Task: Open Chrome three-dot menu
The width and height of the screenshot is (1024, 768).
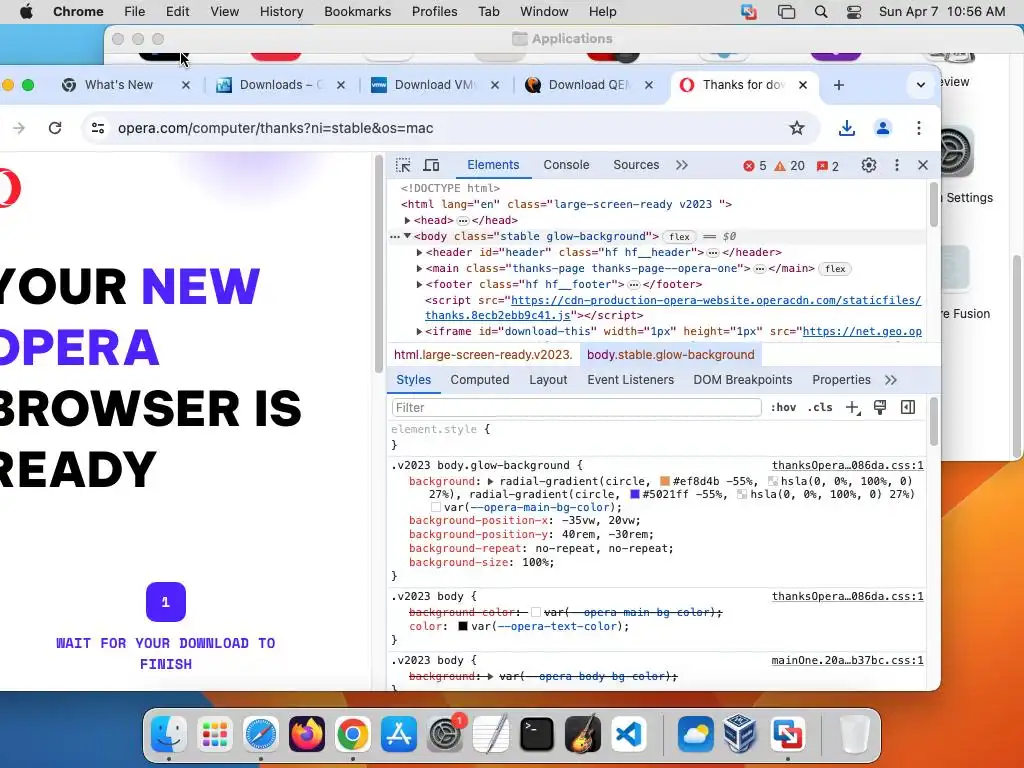Action: coord(919,128)
